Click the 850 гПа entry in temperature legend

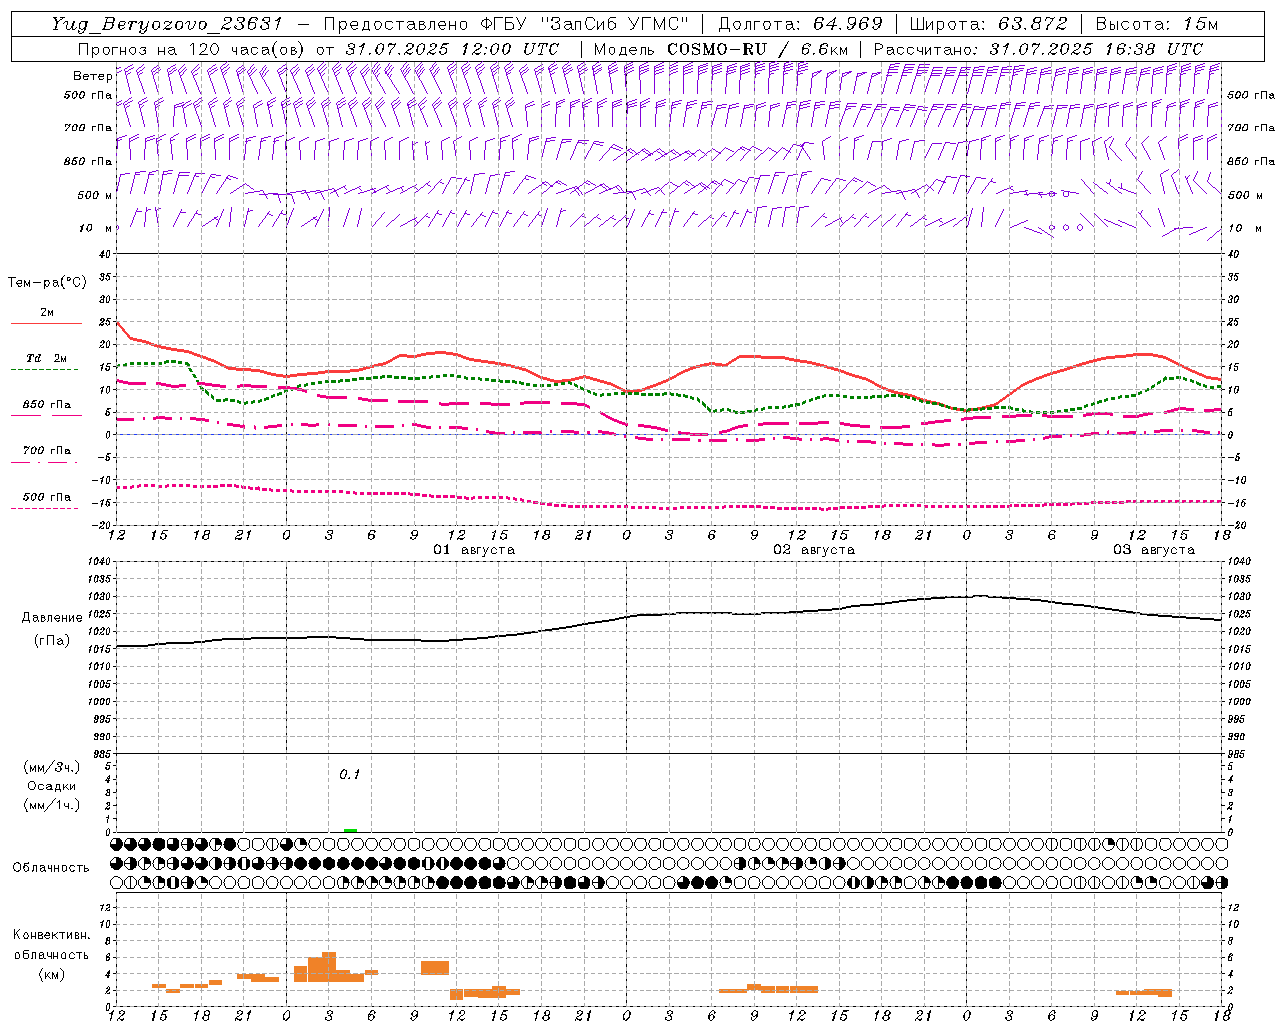coord(47,405)
